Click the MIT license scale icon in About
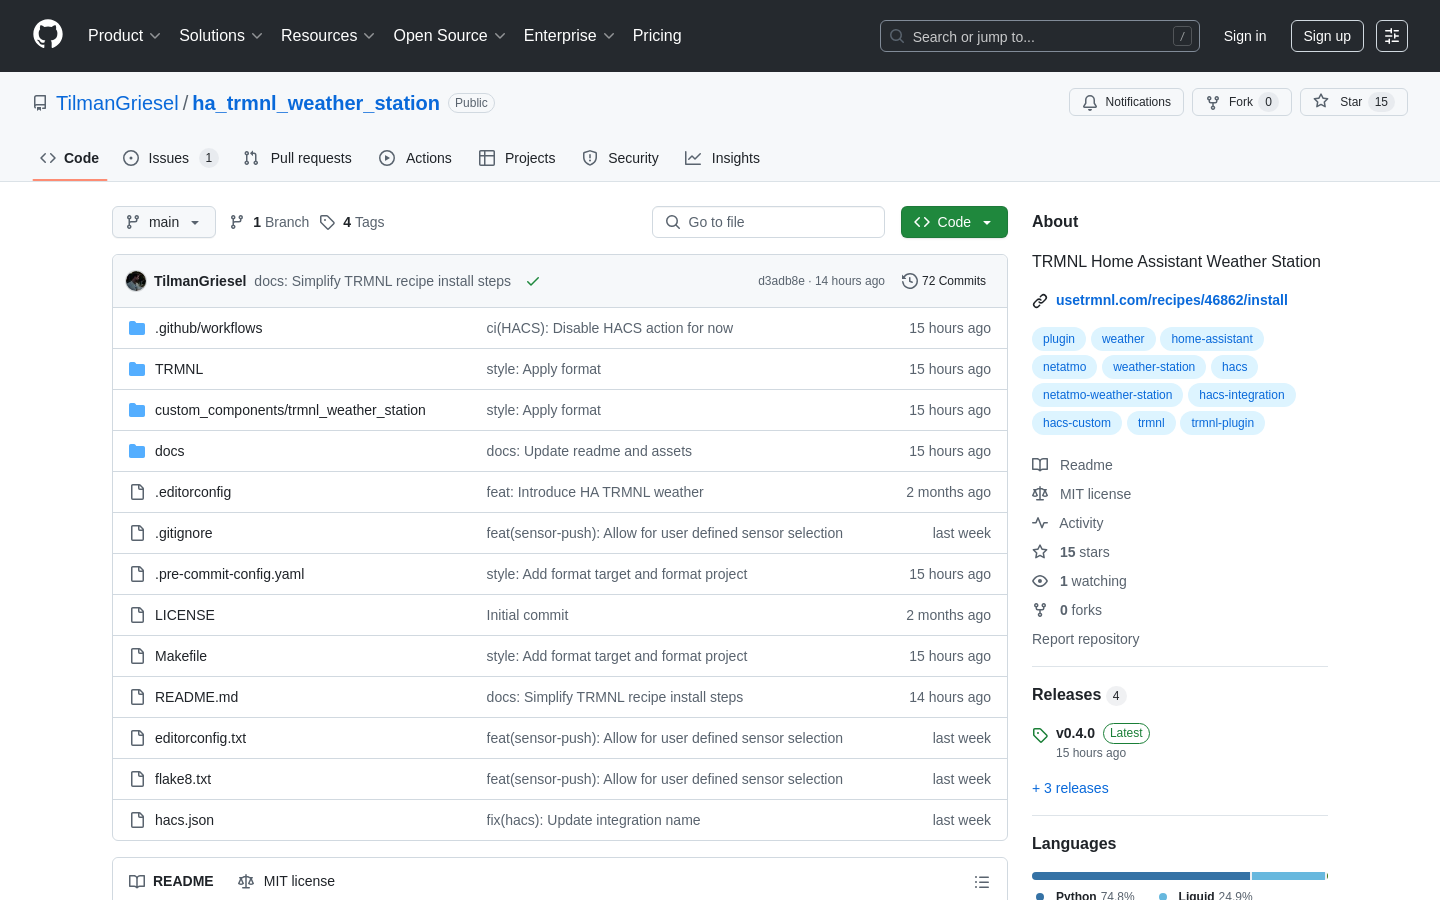Image resolution: width=1440 pixels, height=900 pixels. point(1040,494)
